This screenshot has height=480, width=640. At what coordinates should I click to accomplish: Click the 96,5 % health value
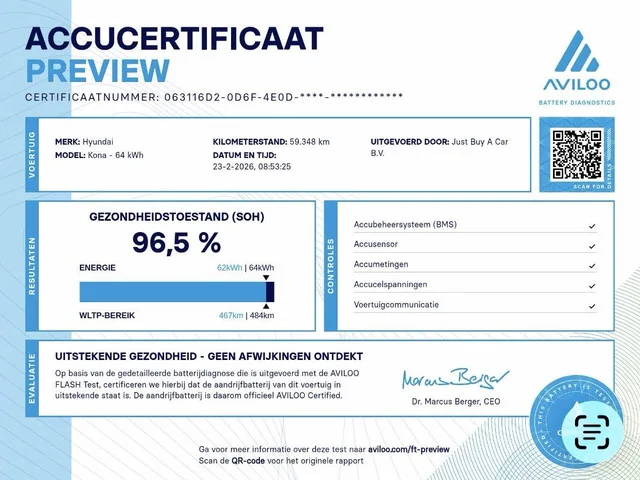(x=177, y=243)
